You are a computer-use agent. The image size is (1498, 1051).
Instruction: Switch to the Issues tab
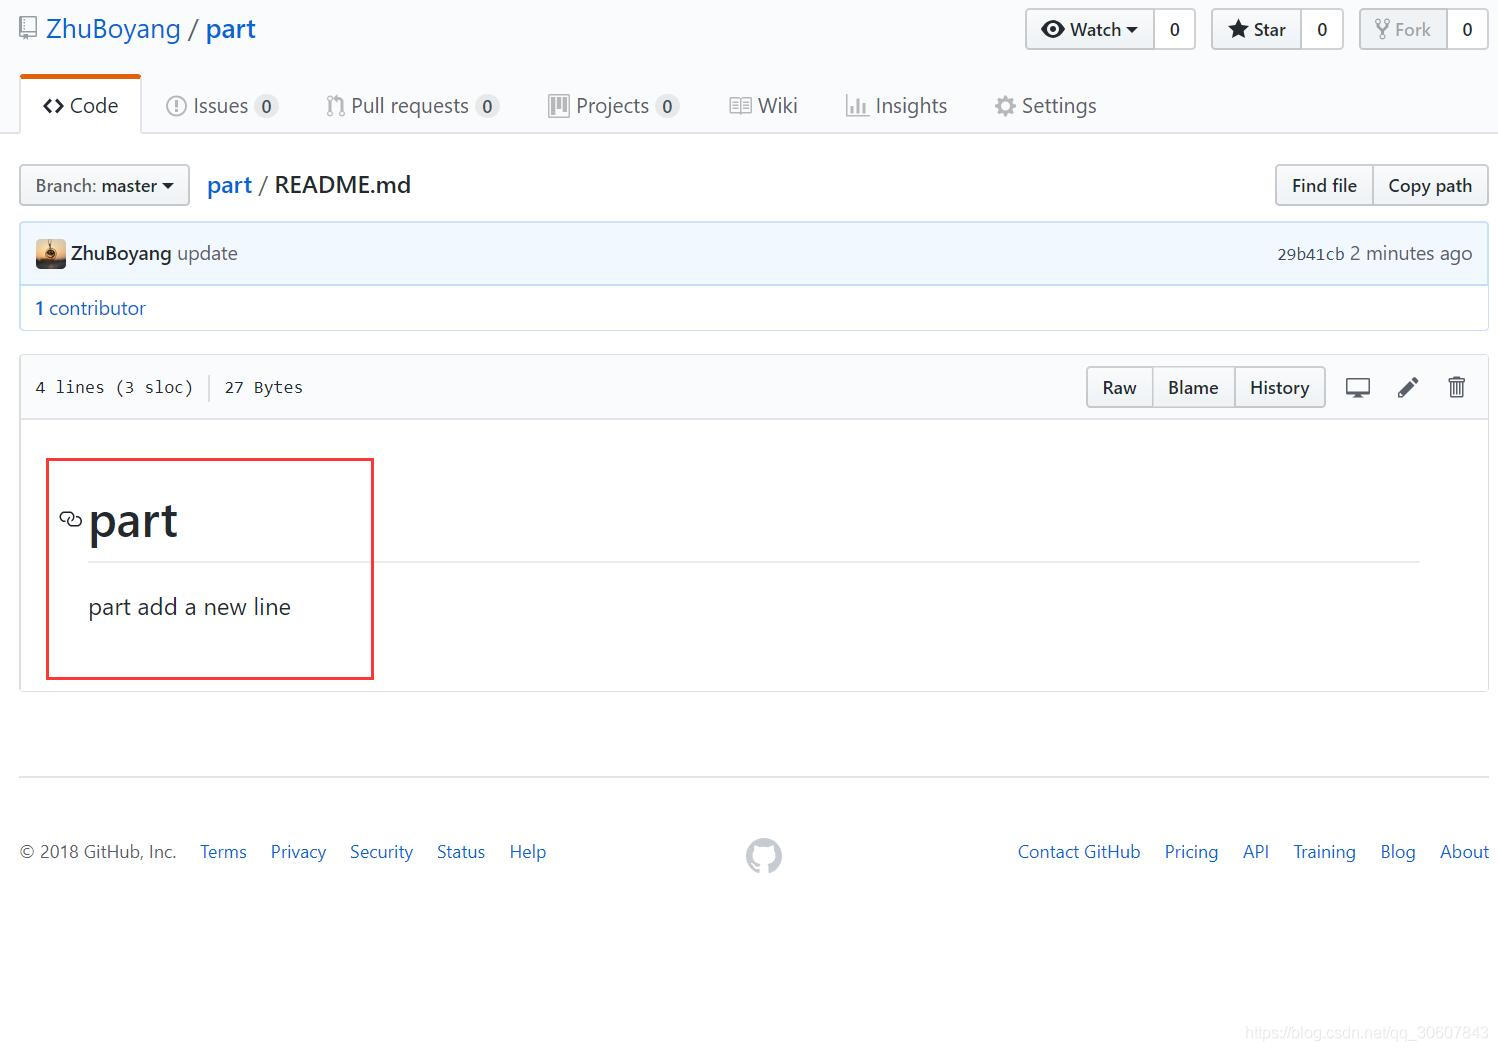click(x=222, y=106)
